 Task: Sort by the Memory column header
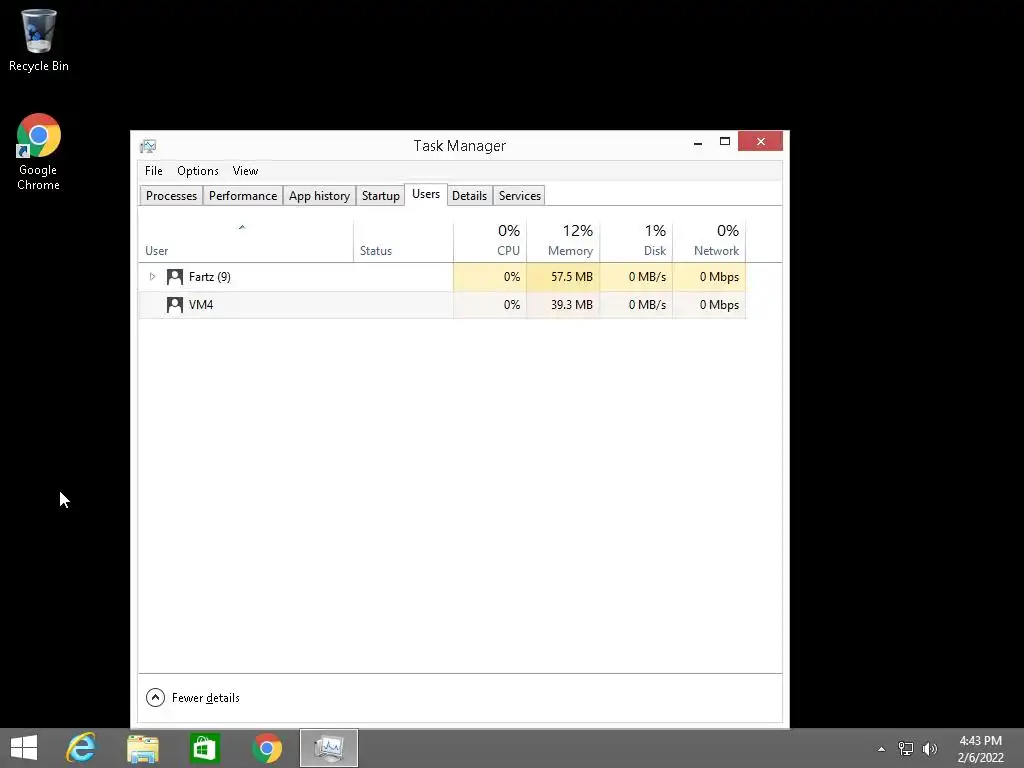pyautogui.click(x=563, y=242)
